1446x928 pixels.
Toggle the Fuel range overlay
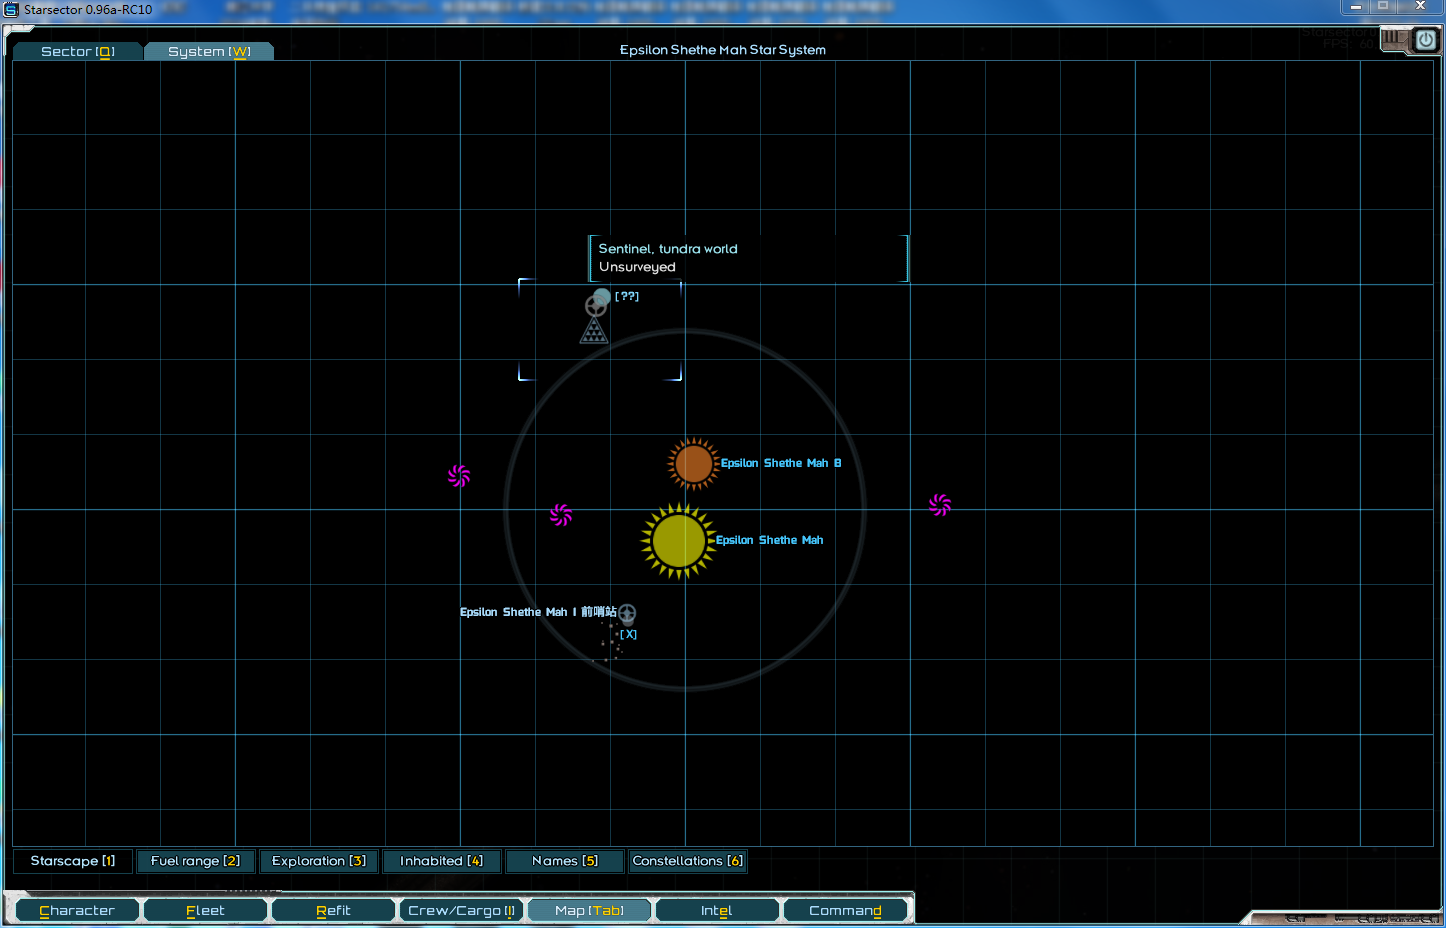coord(195,861)
